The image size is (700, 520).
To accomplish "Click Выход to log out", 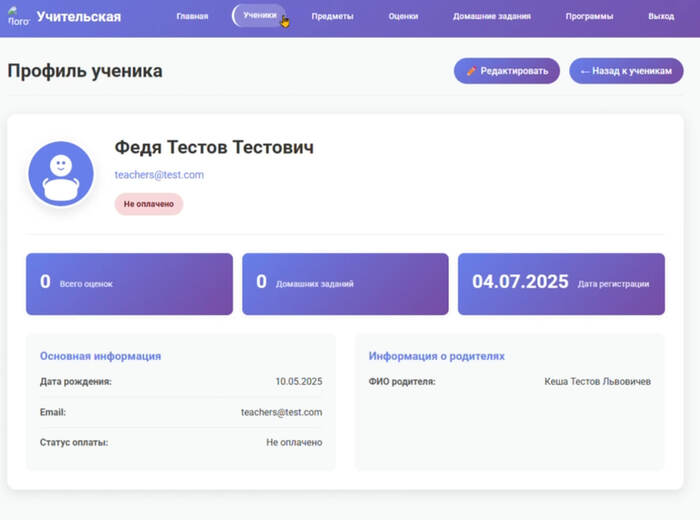I will tap(661, 16).
